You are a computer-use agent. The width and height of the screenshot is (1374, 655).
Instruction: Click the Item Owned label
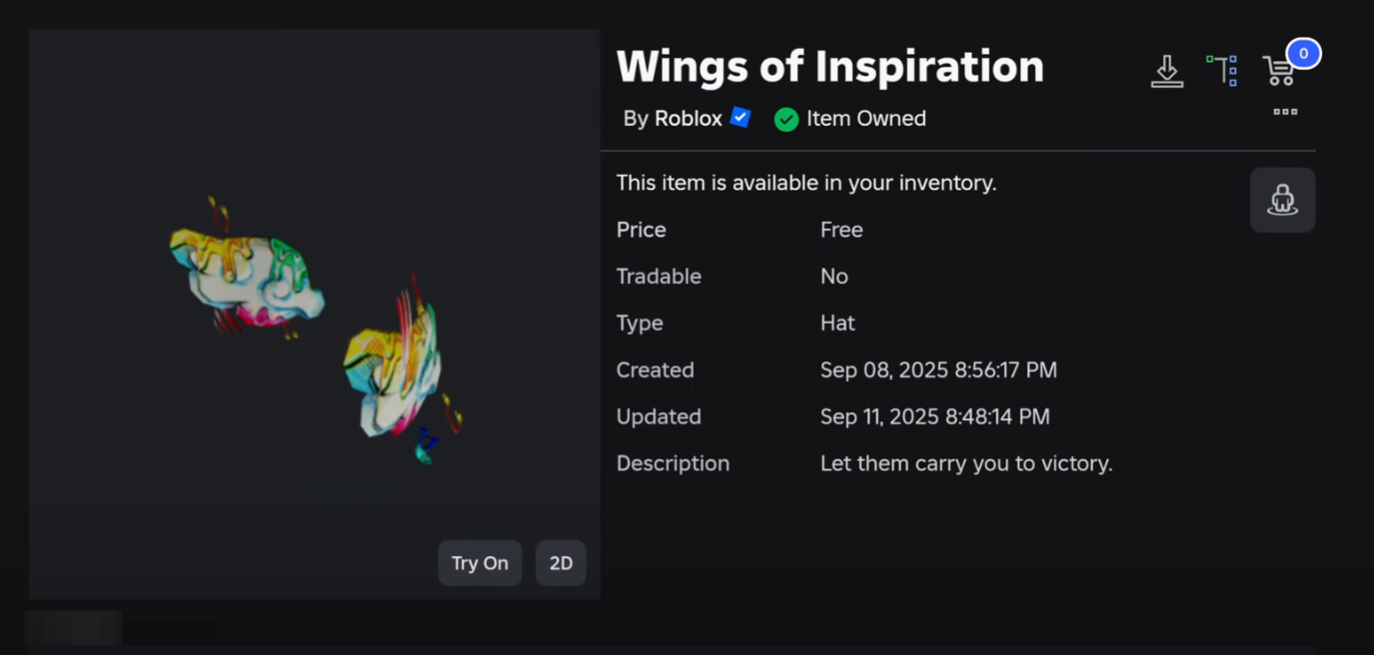[x=866, y=118]
